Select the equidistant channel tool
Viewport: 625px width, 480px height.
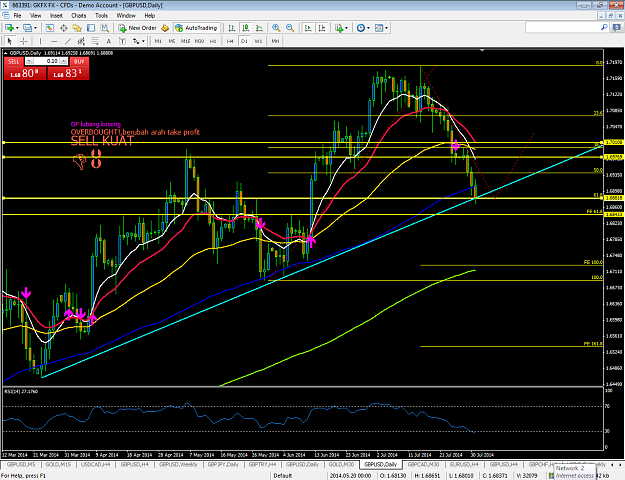(x=81, y=41)
